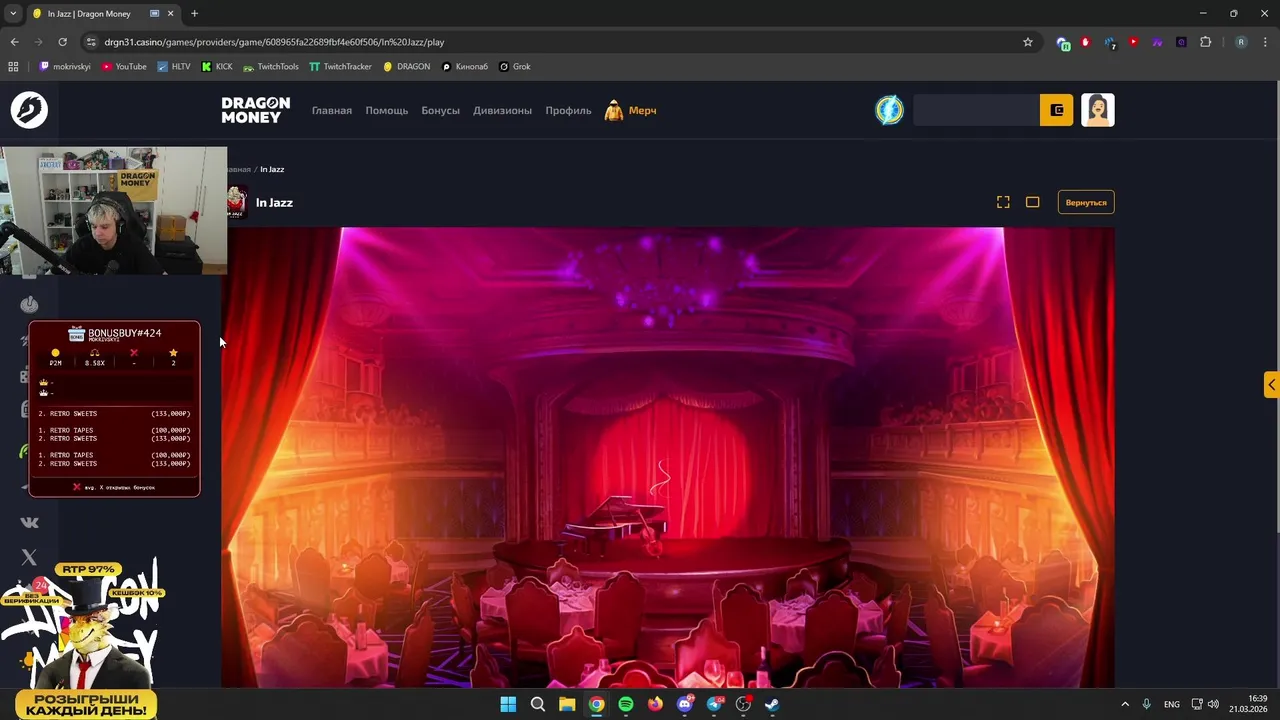This screenshot has height=720, width=1280.
Task: Click the In Jazz game stage area
Action: click(x=668, y=457)
